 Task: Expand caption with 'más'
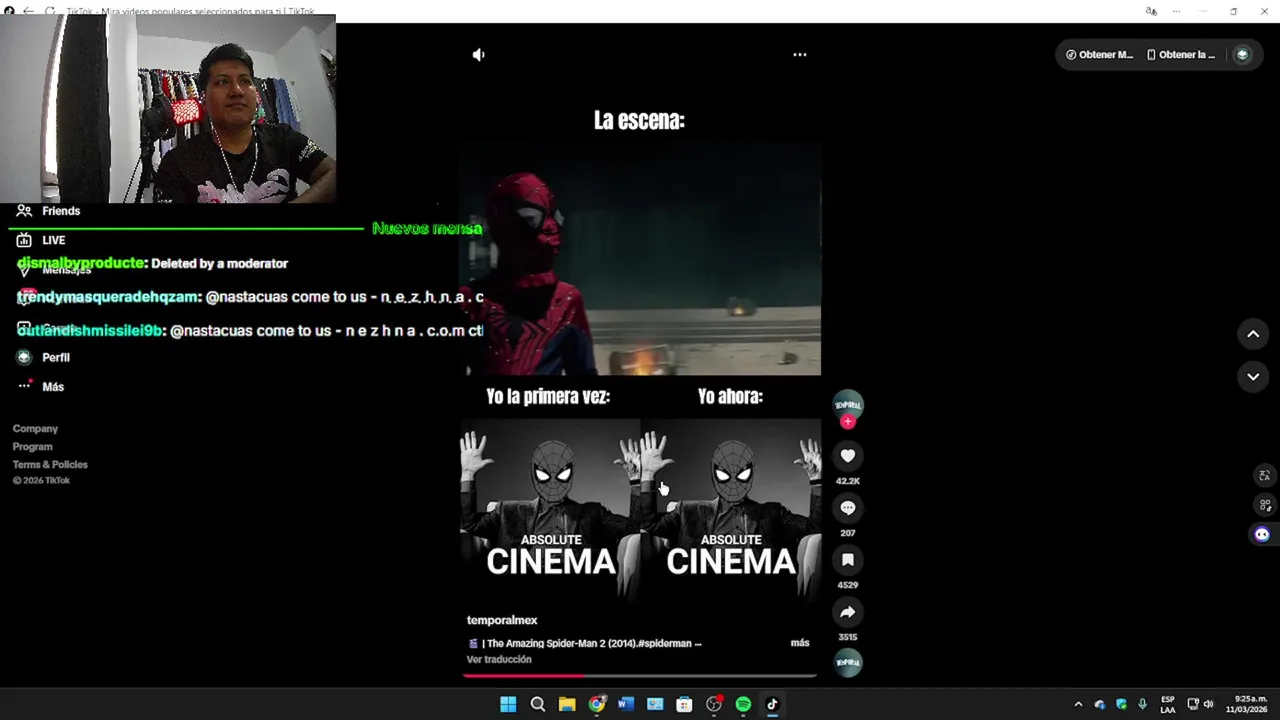(800, 643)
